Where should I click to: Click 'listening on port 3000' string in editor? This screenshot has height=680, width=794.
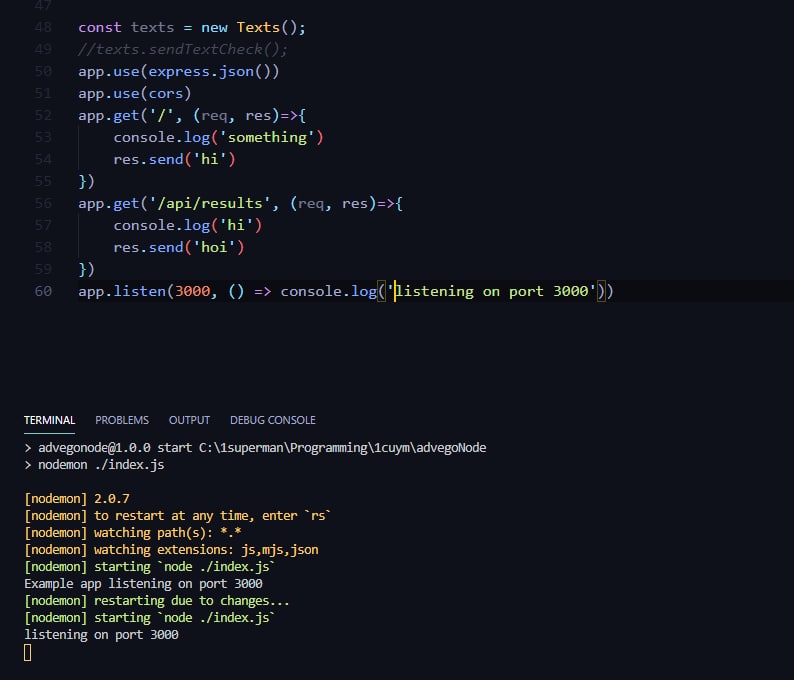(x=492, y=291)
